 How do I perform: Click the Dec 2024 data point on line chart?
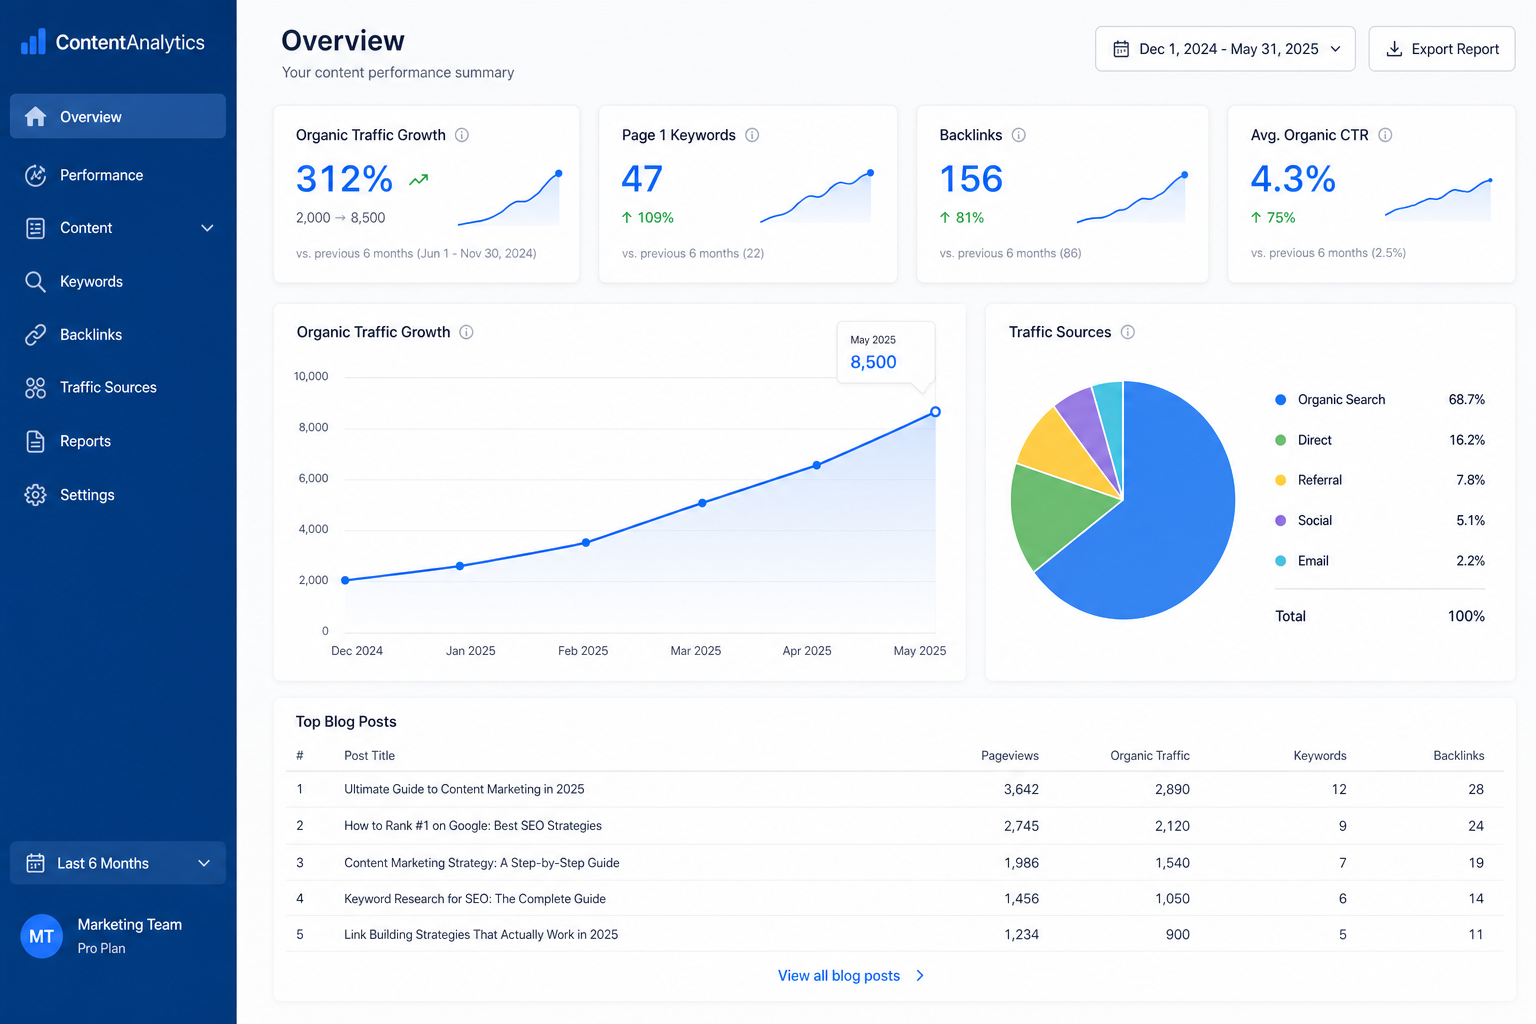[x=345, y=580]
